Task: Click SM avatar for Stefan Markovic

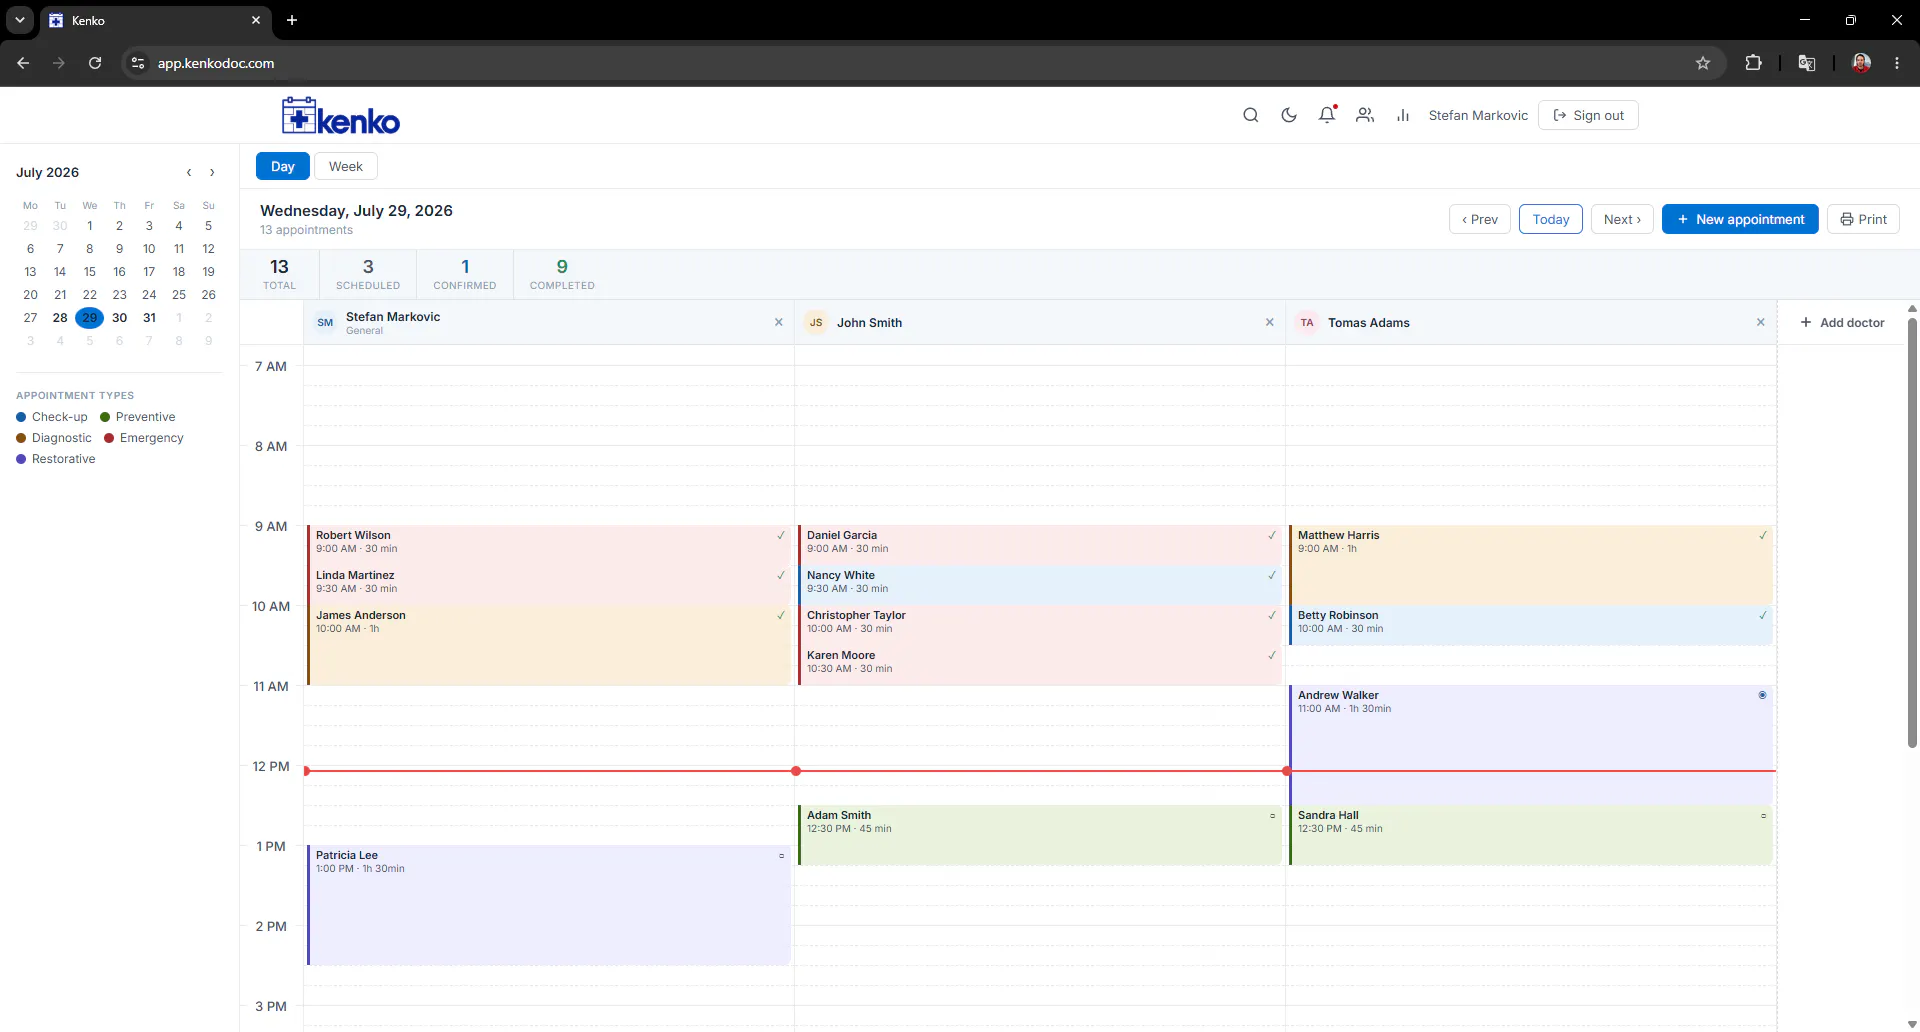Action: pos(325,322)
